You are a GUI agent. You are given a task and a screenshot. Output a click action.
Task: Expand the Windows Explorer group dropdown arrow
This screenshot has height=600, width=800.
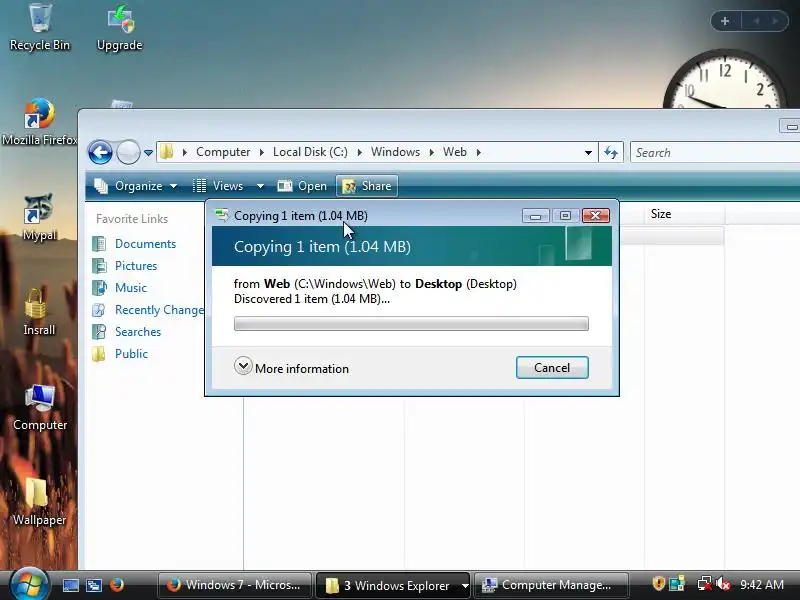point(465,586)
